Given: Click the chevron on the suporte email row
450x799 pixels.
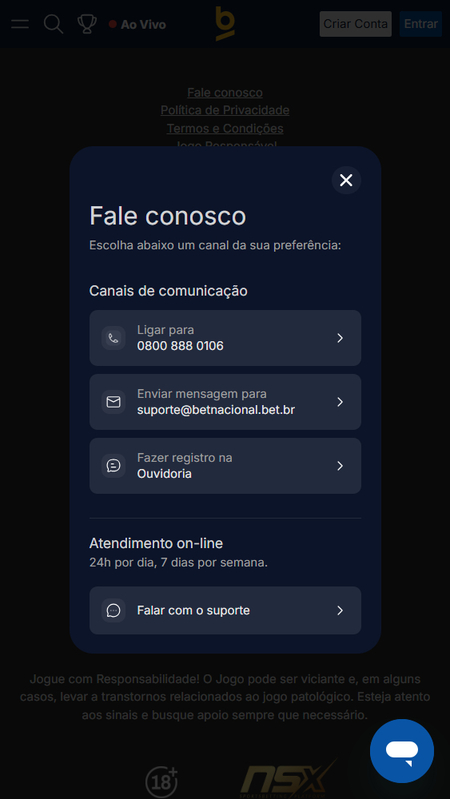Looking at the screenshot, I should 340,402.
